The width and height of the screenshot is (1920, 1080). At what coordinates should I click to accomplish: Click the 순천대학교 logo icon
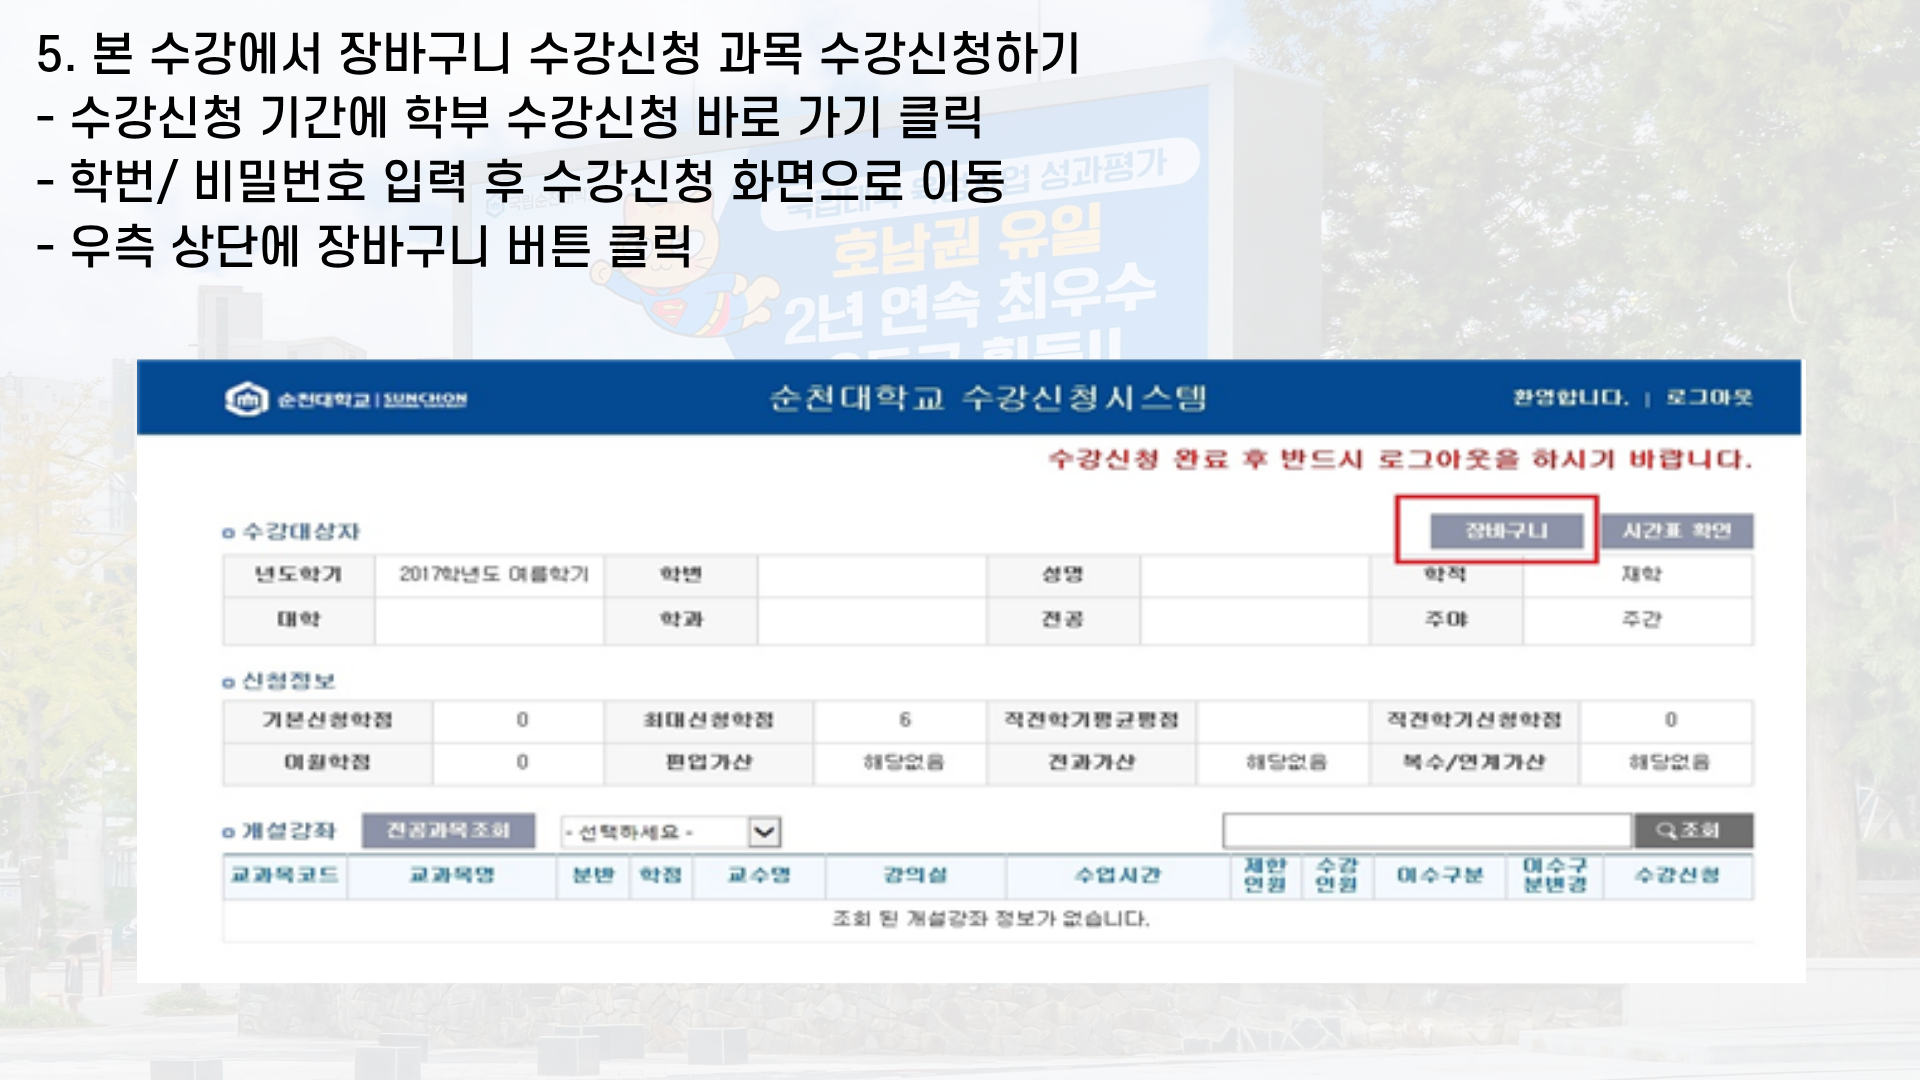click(247, 399)
